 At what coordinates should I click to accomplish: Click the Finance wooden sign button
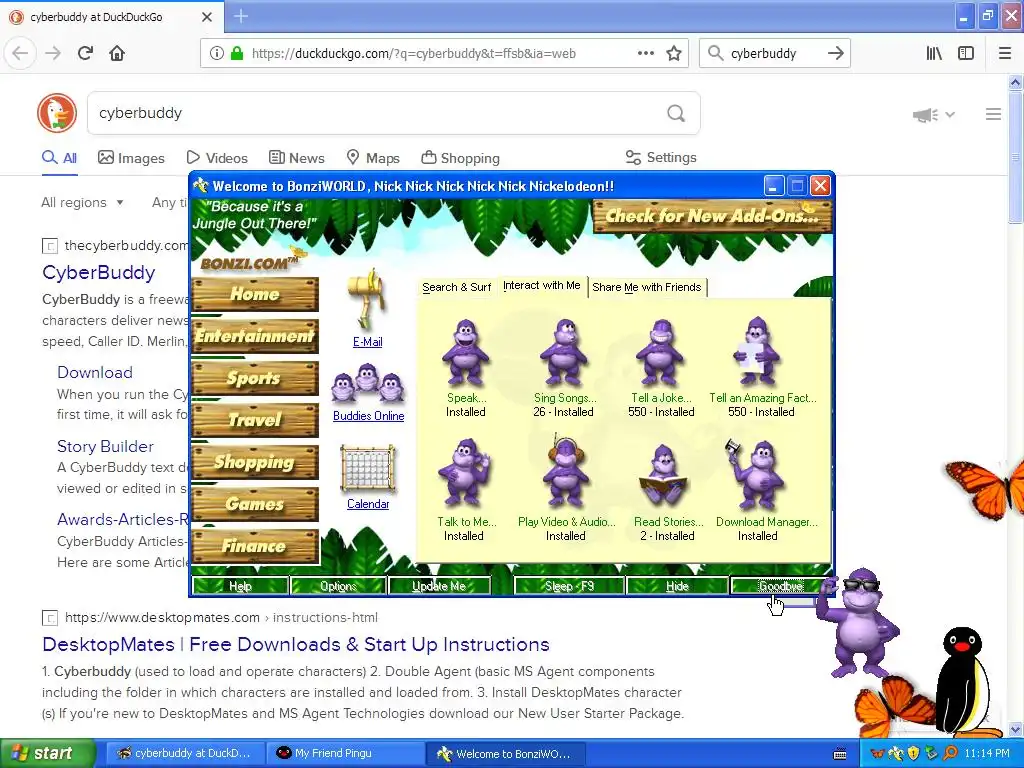pyautogui.click(x=255, y=547)
